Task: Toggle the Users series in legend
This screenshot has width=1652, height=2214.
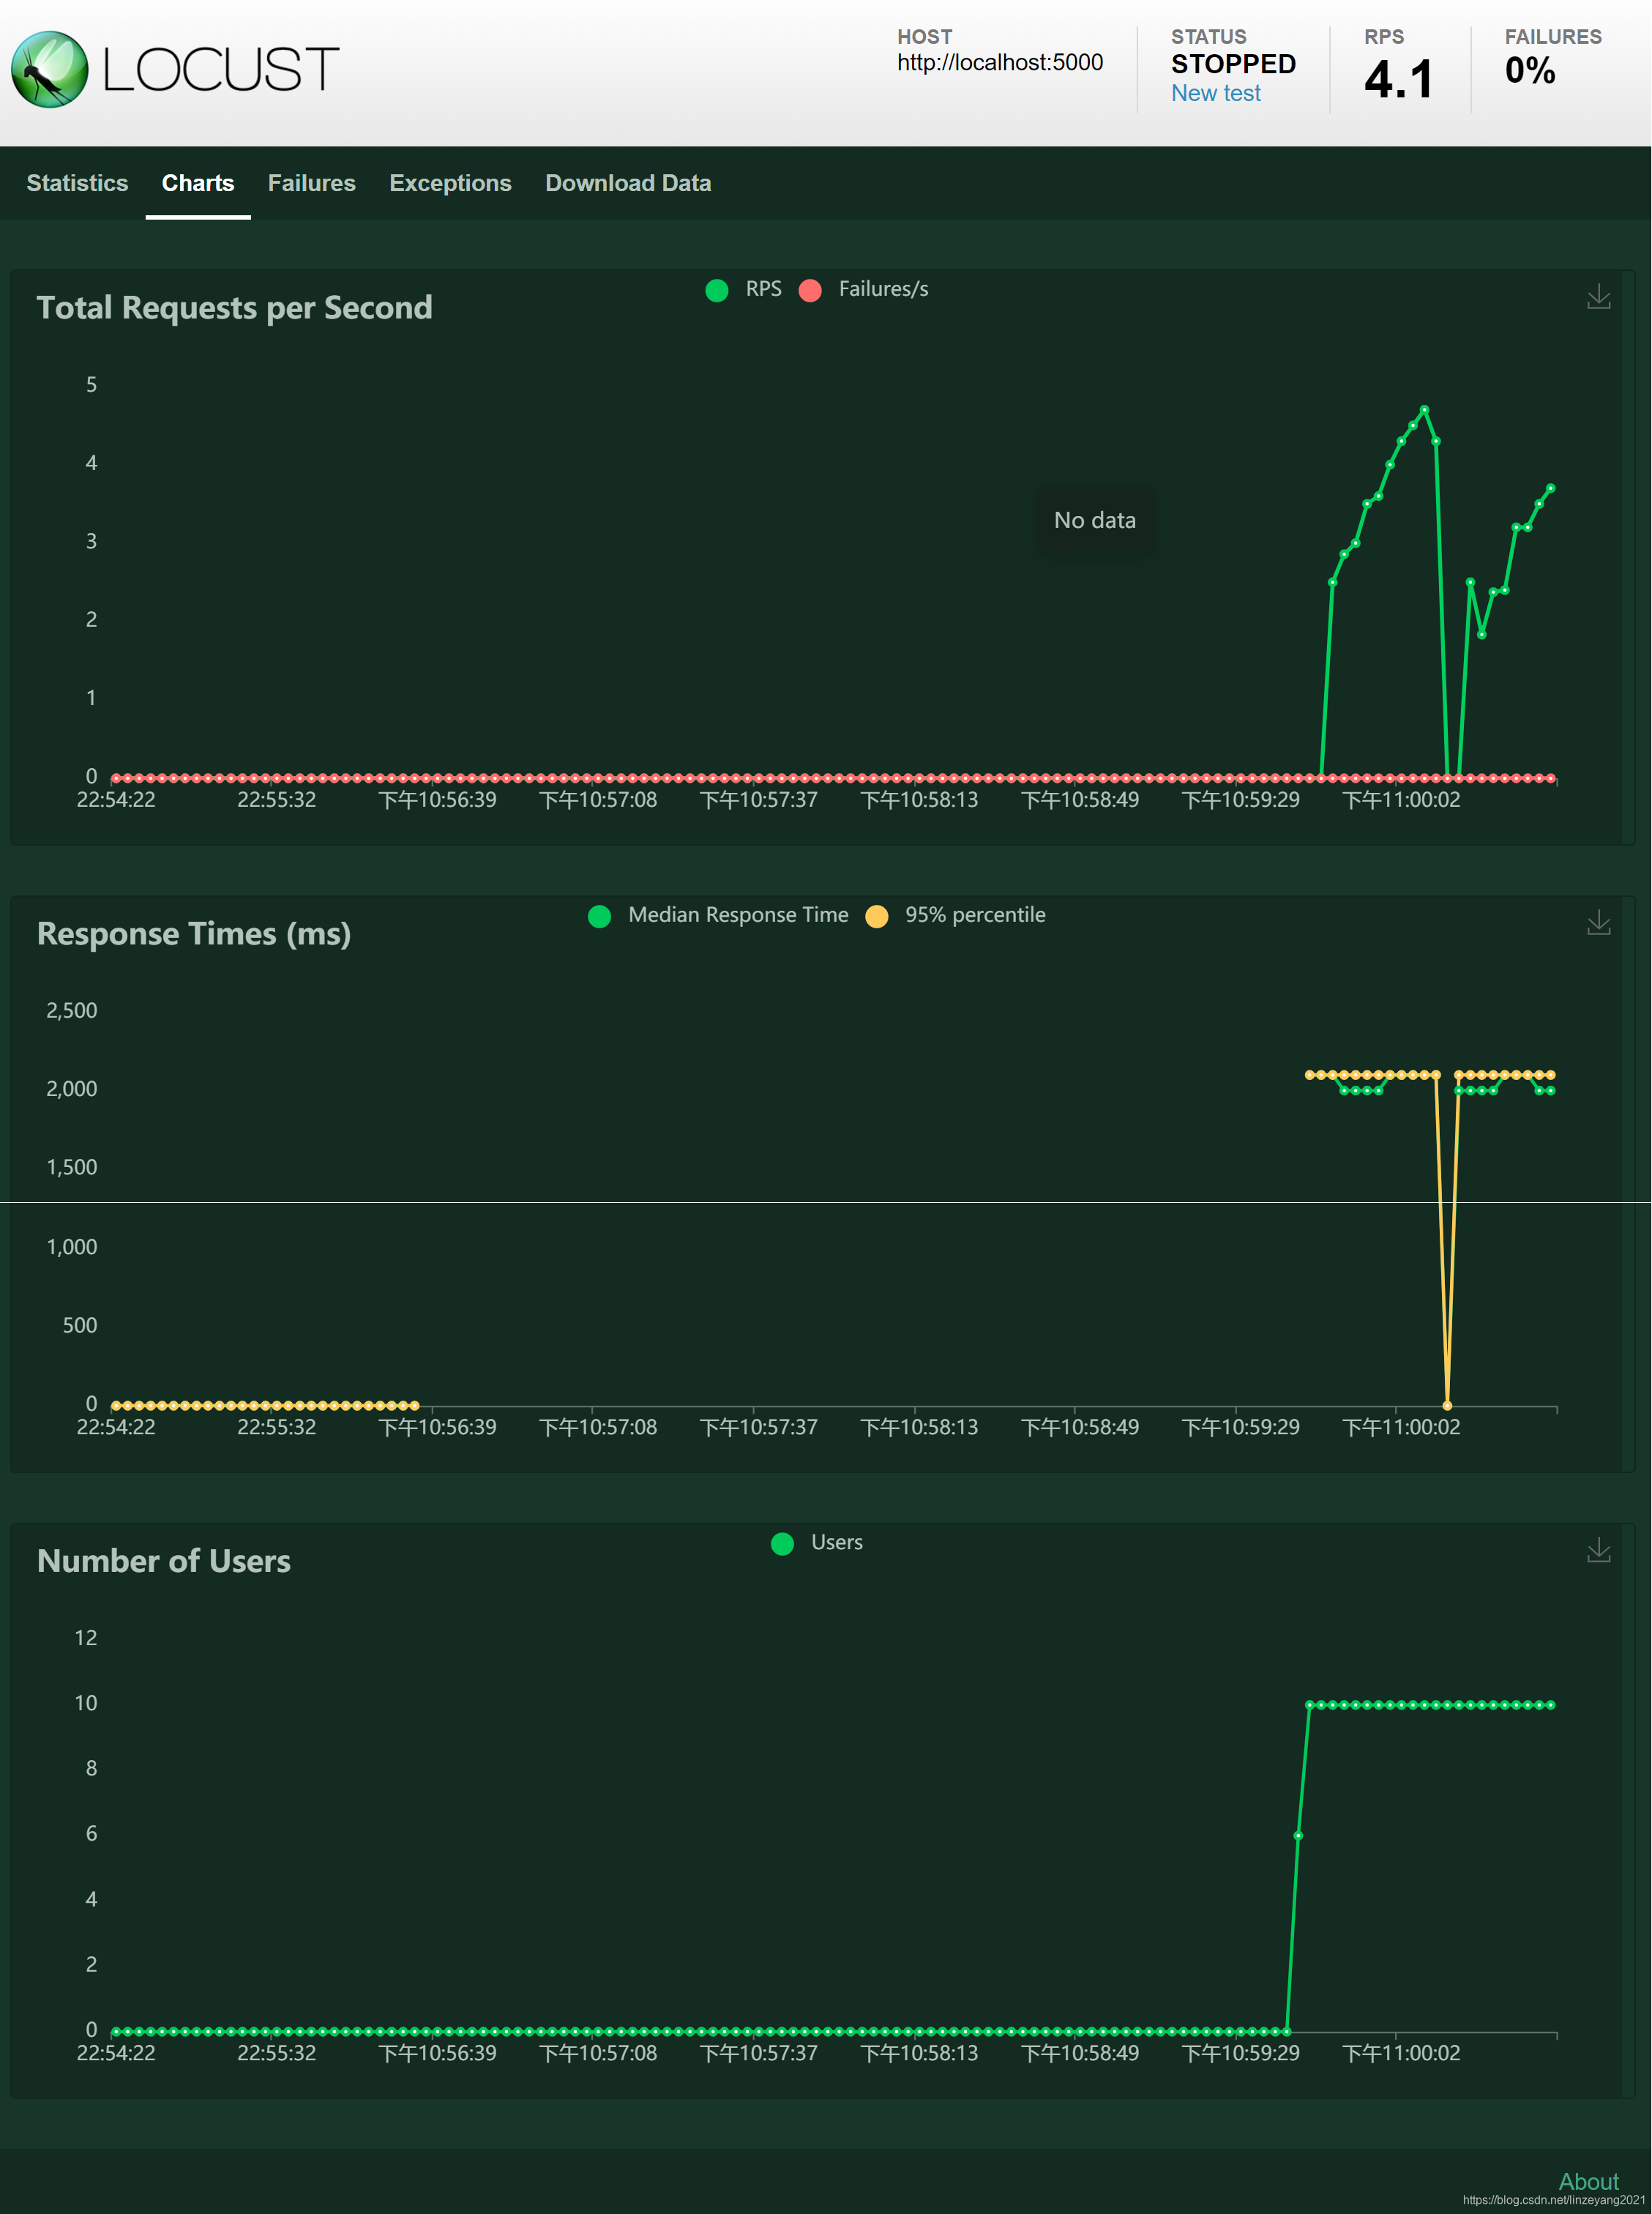Action: pyautogui.click(x=817, y=1542)
